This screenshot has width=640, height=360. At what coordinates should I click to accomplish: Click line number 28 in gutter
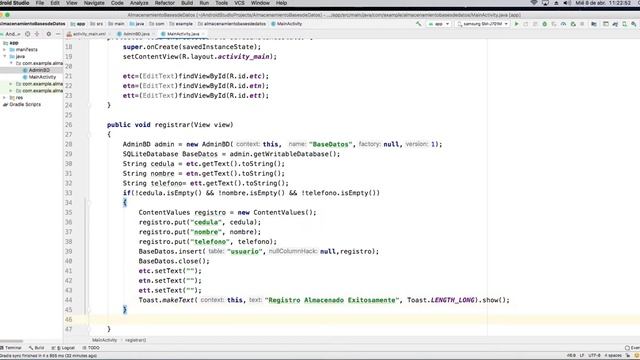tap(68, 144)
